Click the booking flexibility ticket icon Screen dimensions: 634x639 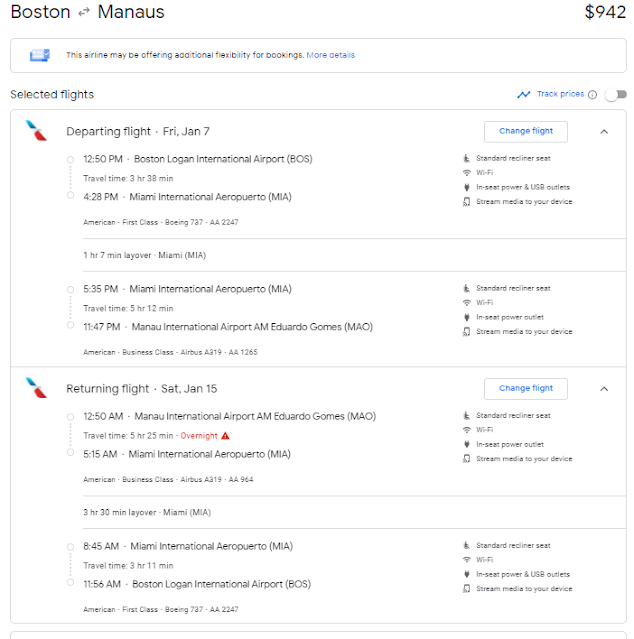(40, 55)
